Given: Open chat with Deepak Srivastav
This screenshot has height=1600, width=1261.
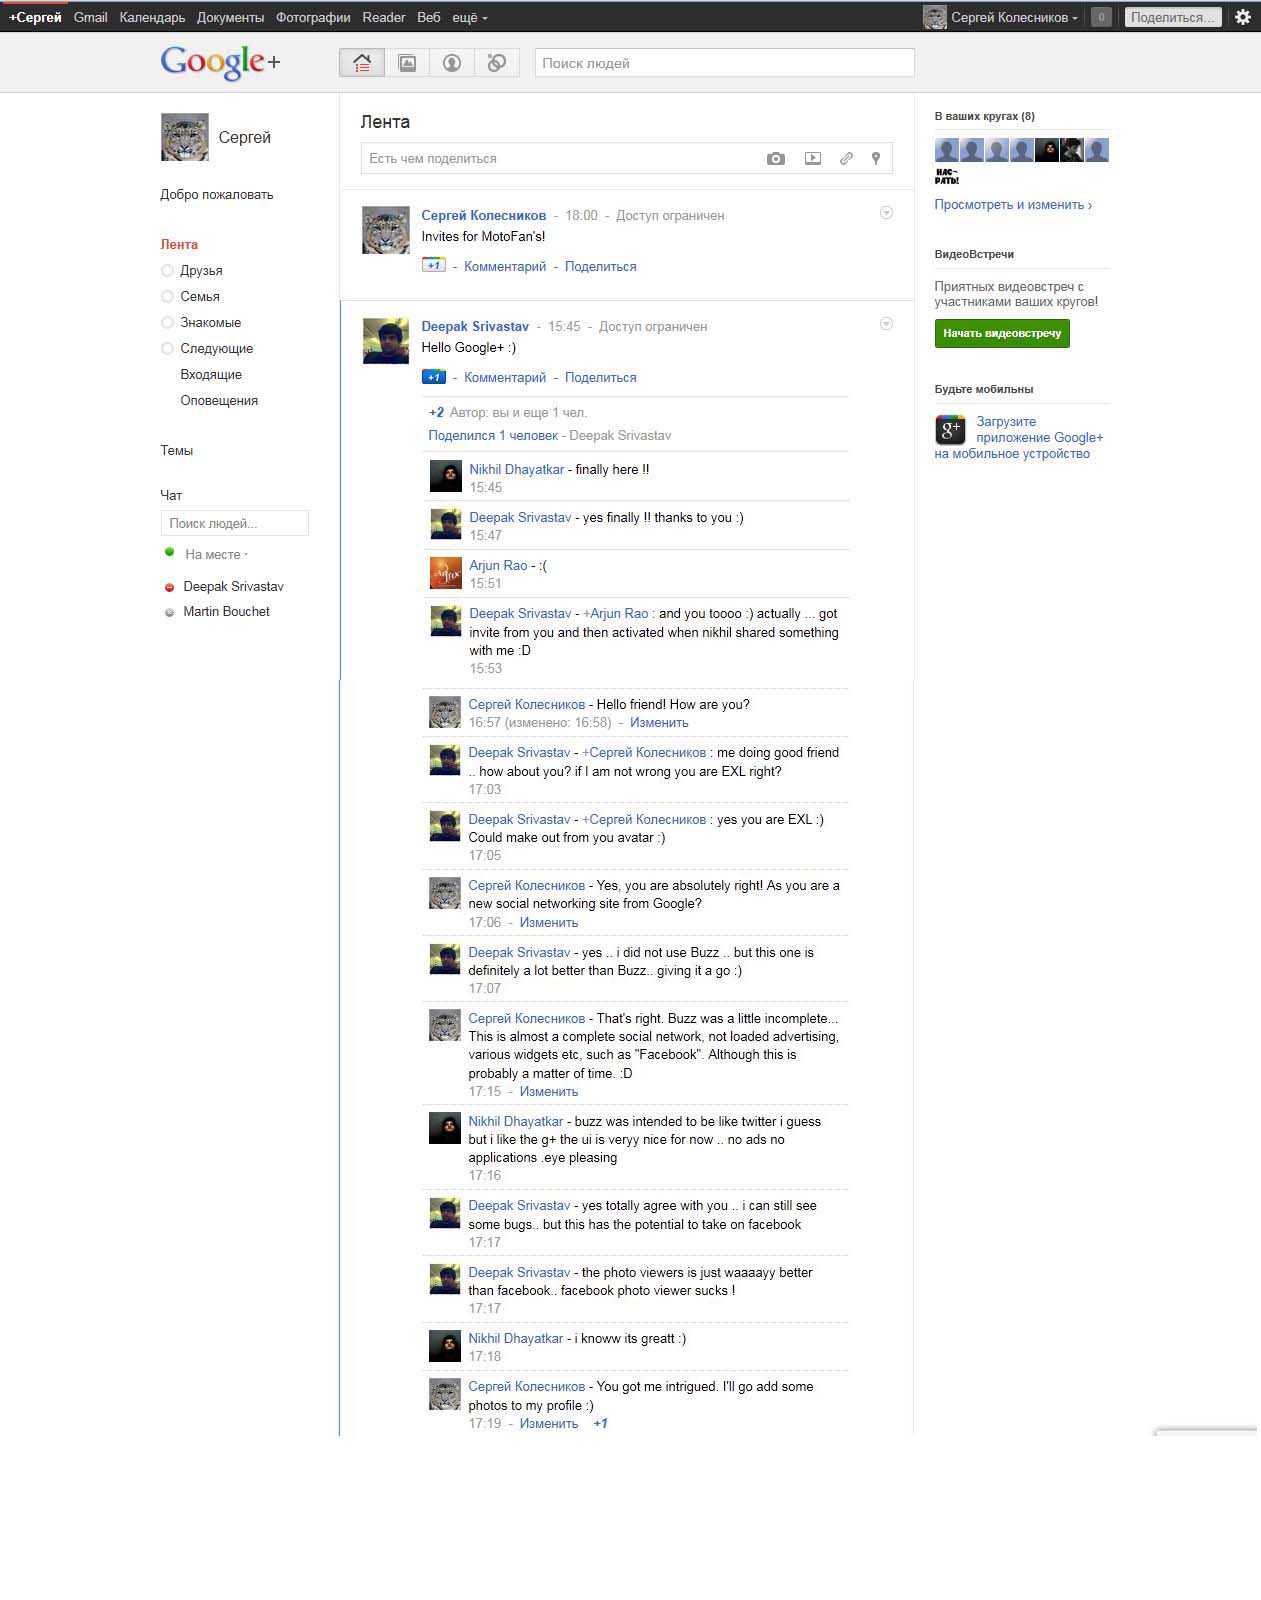Looking at the screenshot, I should click(233, 587).
